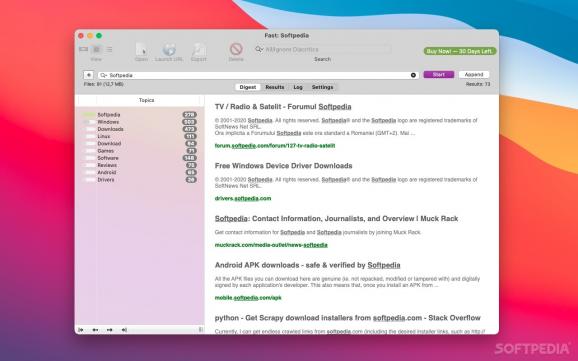Open the drivers.softpedia.com link
Viewport: 578px width, 361px height.
point(243,198)
